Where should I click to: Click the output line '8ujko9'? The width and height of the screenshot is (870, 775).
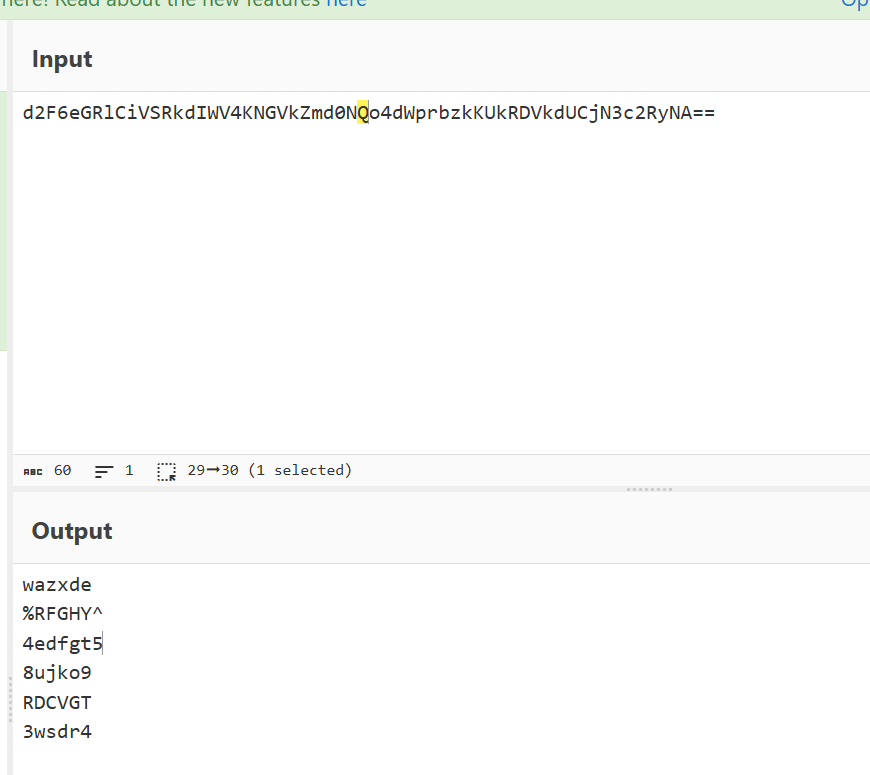[x=57, y=673]
